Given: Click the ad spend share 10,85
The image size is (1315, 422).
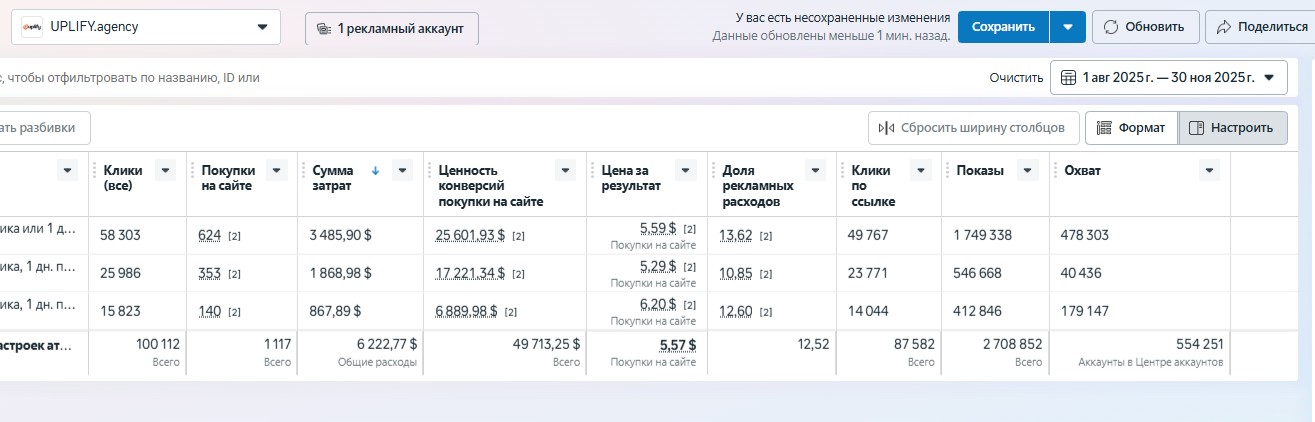Looking at the screenshot, I should (x=736, y=273).
